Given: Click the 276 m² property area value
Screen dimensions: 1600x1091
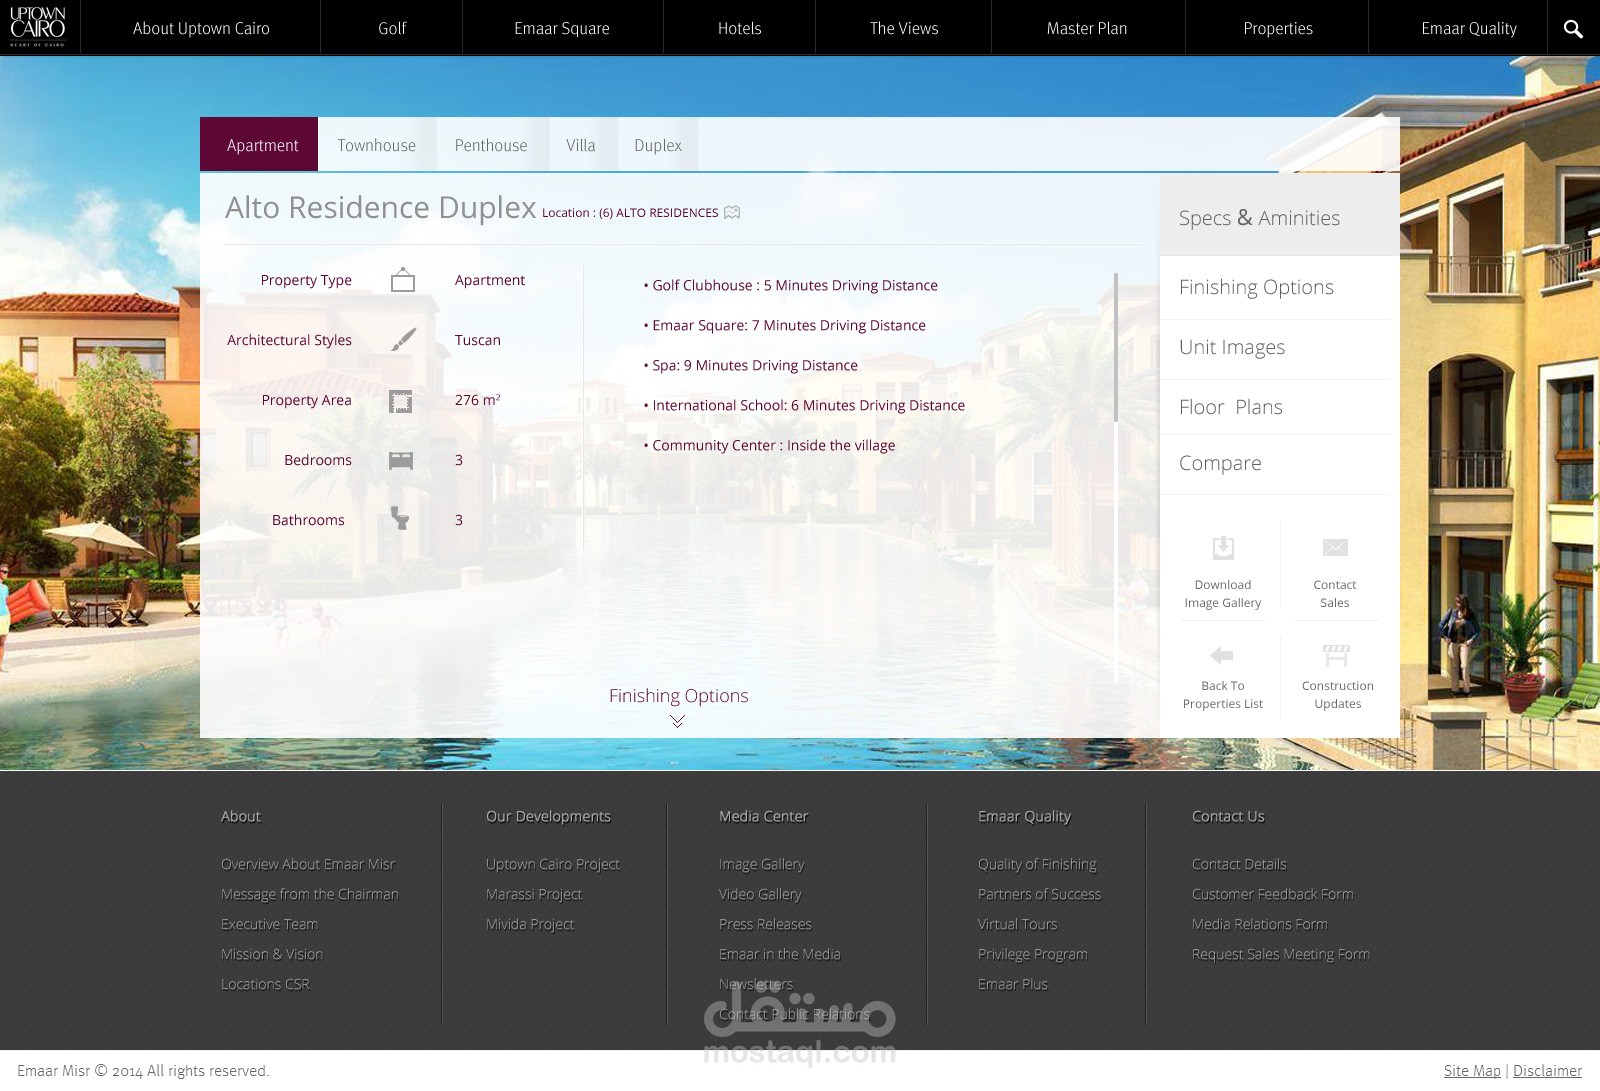Looking at the screenshot, I should point(478,400).
